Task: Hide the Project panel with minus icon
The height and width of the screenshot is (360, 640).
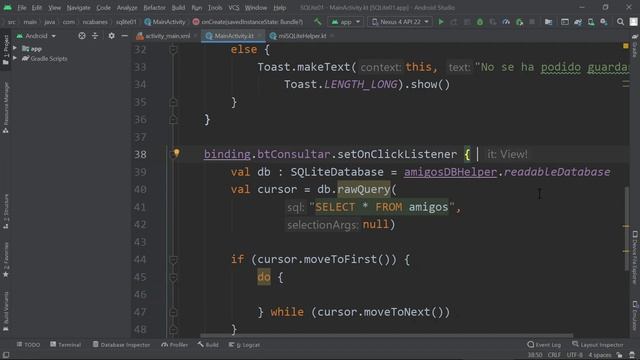Action: 124,36
